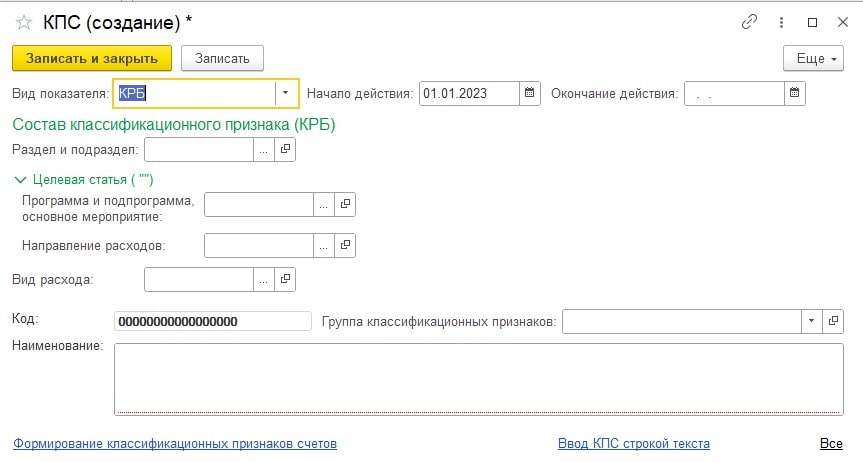Click Записать и закрыть button
Viewport: 863px width, 462px height.
[x=92, y=58]
